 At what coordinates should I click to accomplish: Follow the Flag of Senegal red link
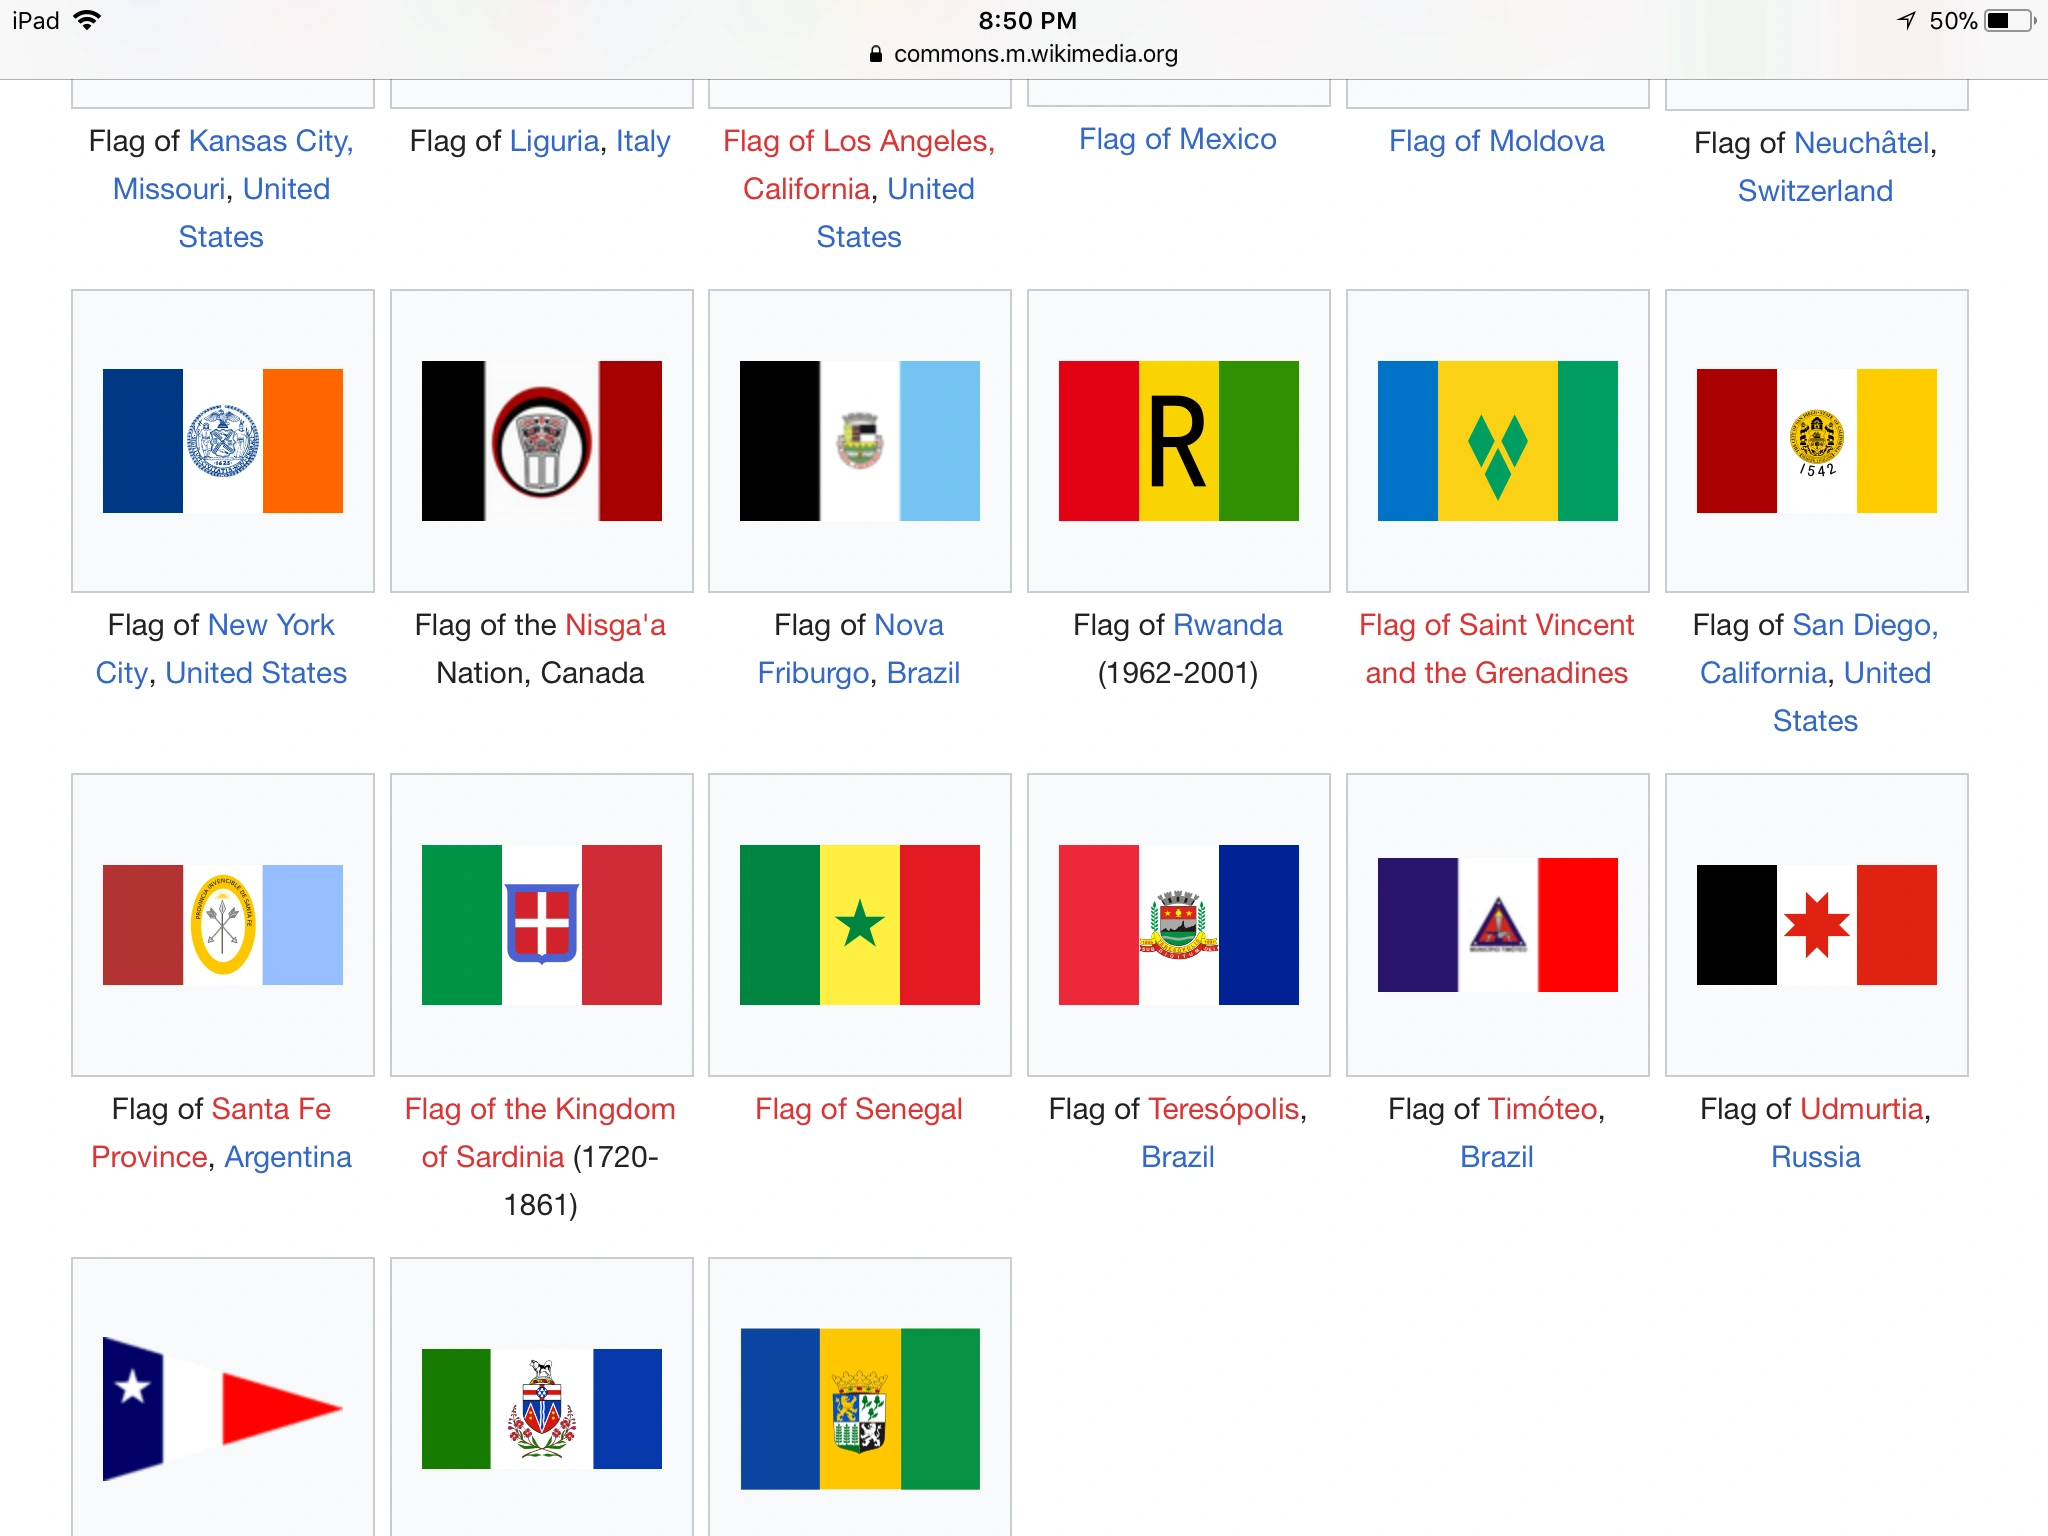click(x=858, y=1109)
